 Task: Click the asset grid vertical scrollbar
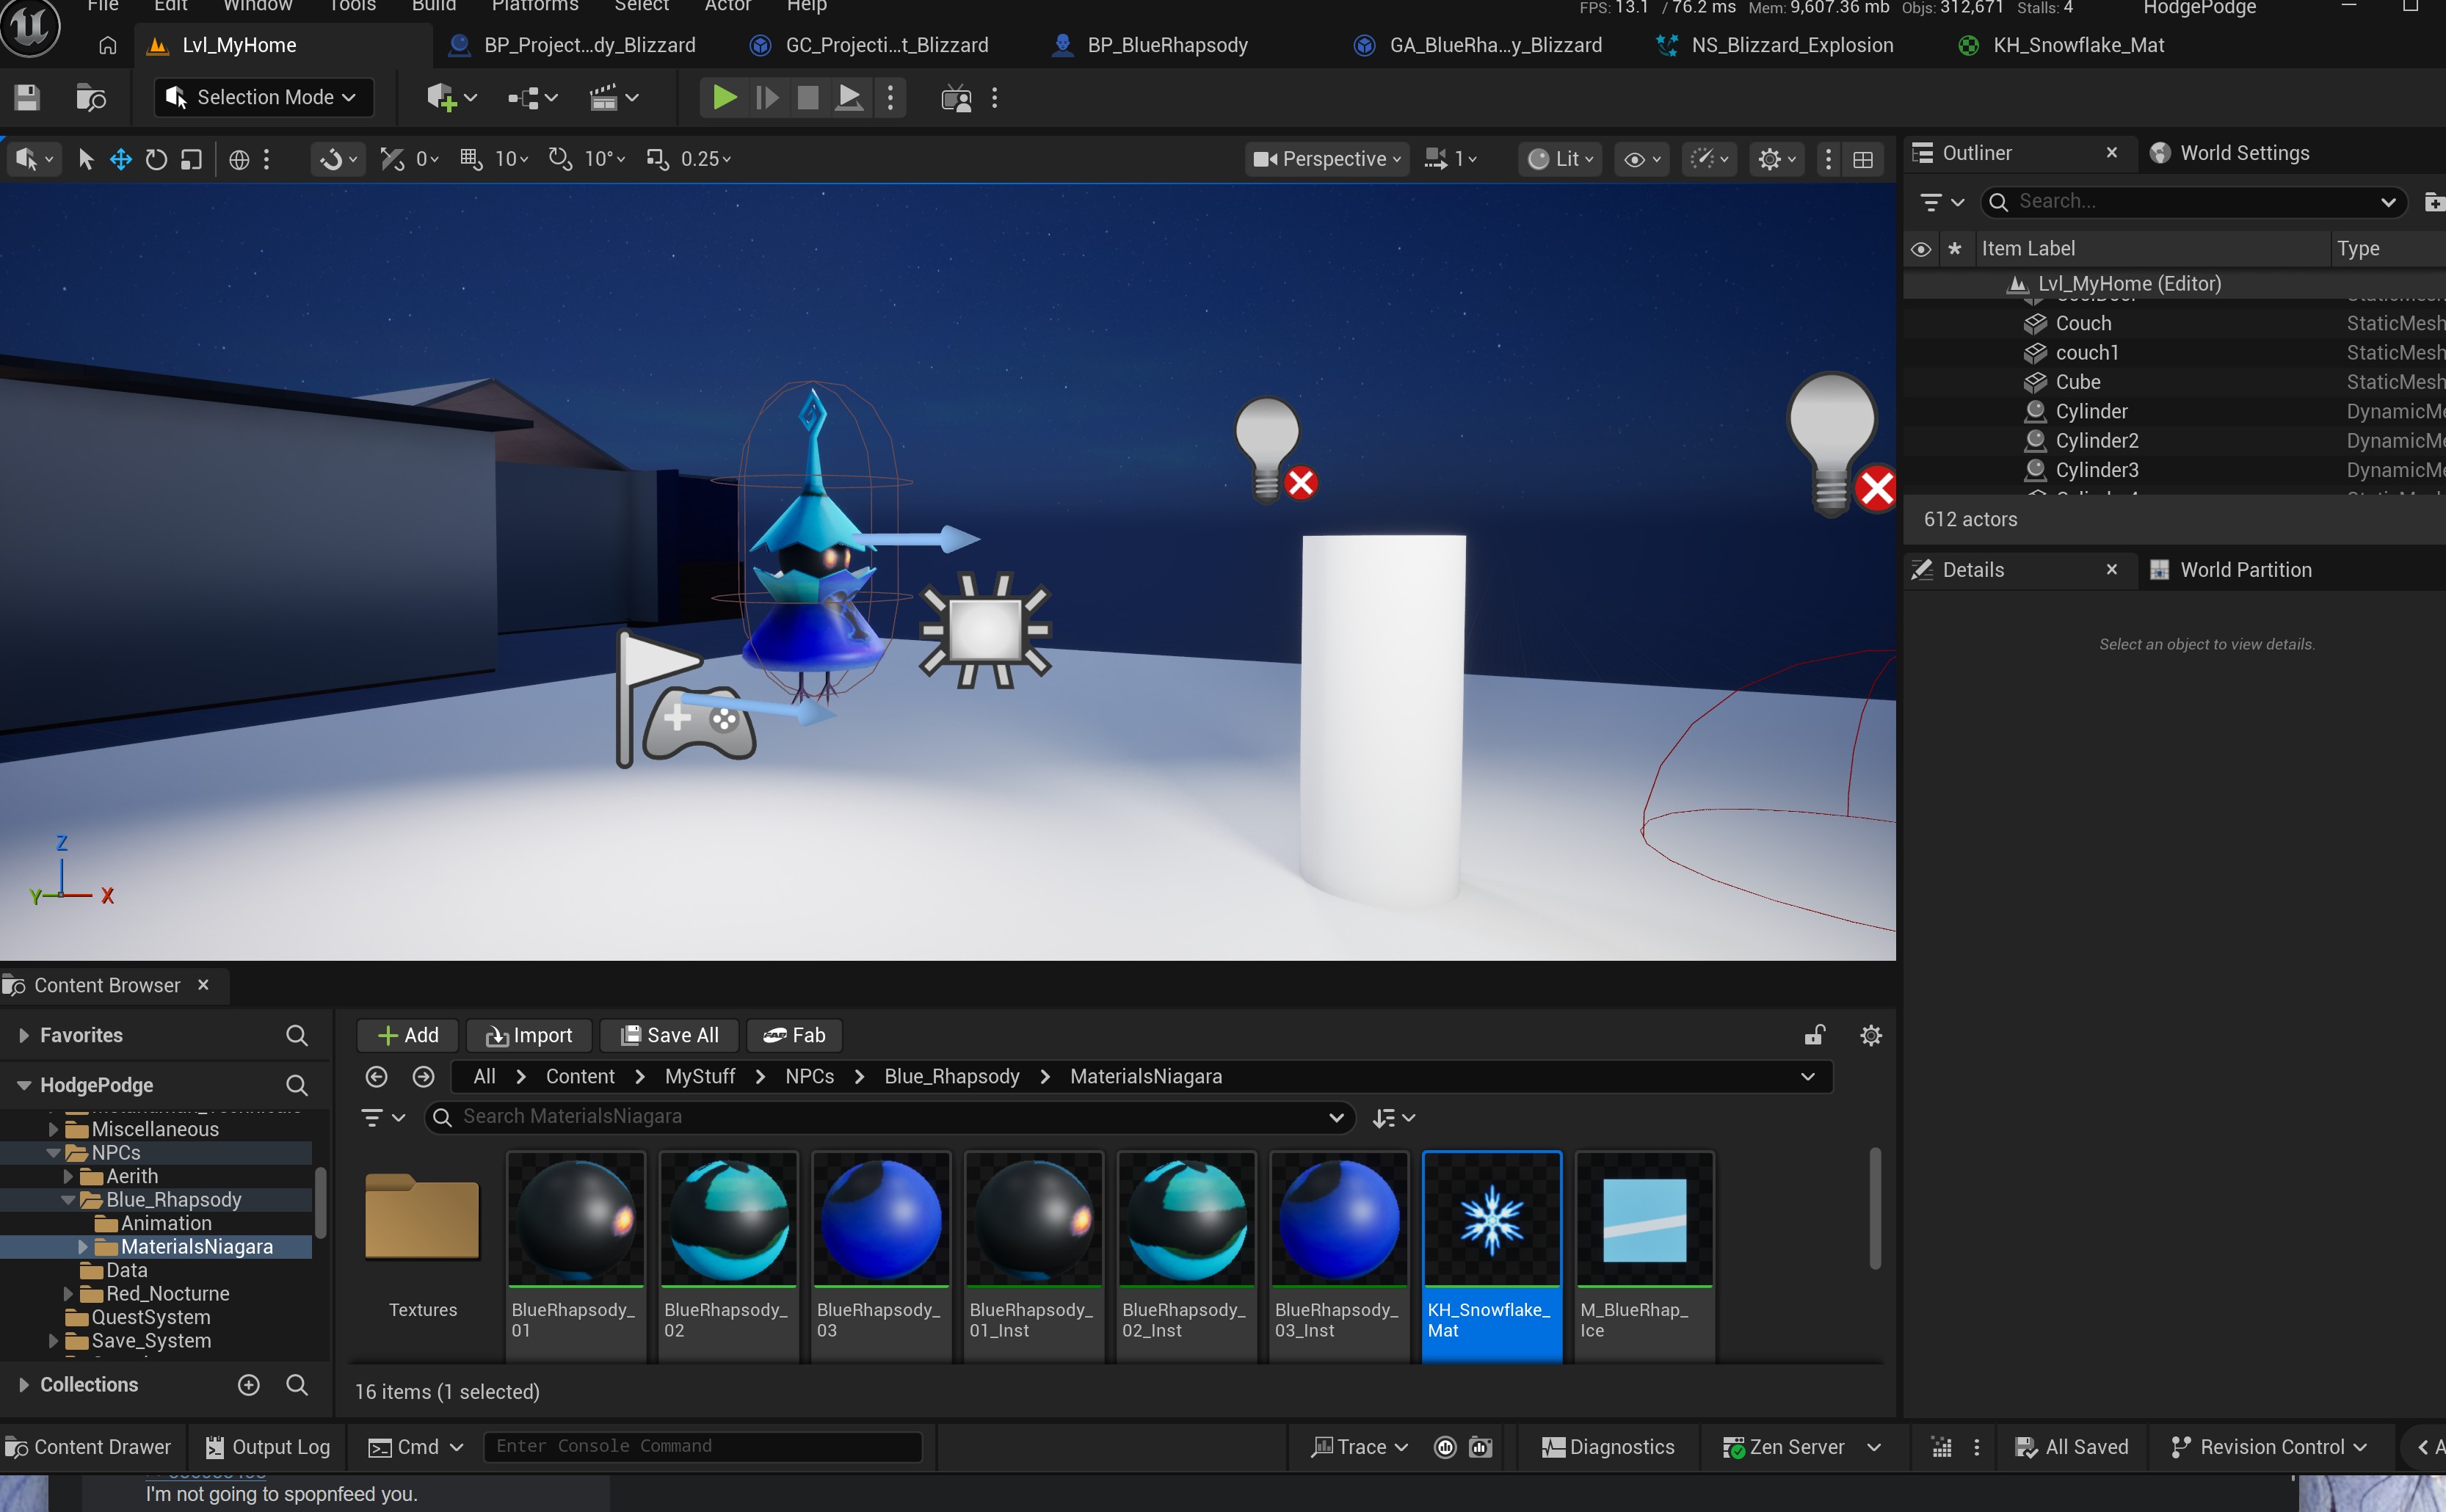tap(1875, 1208)
